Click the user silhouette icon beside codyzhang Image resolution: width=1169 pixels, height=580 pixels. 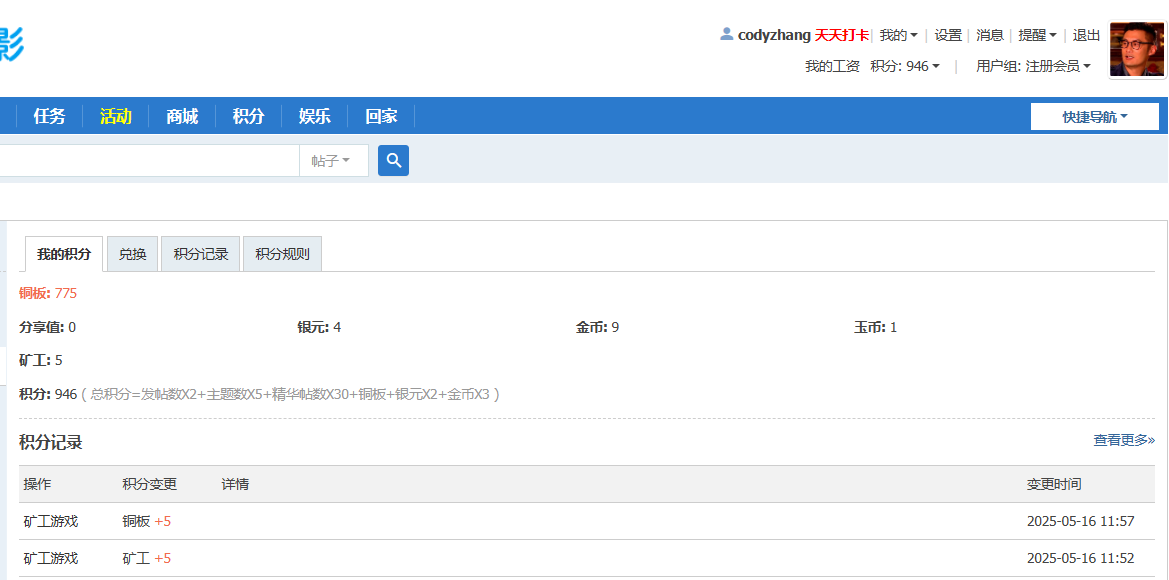726,34
